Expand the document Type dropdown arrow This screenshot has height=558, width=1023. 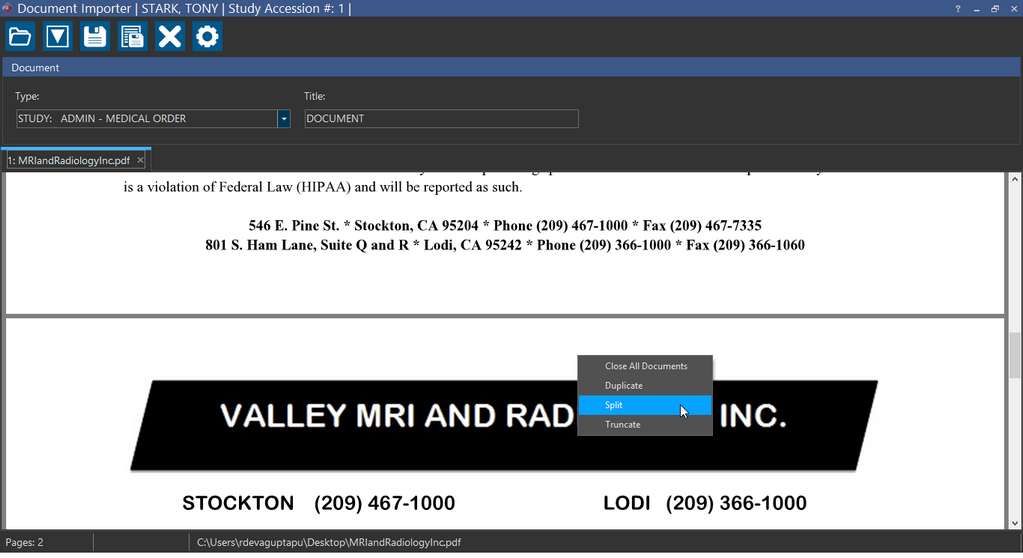(x=284, y=119)
